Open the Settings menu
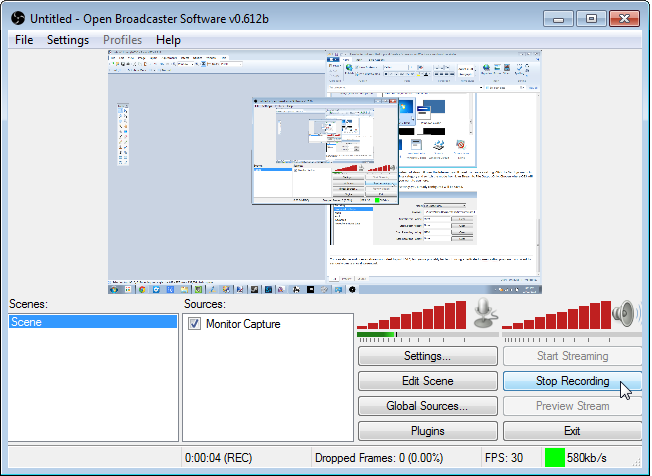652x476 pixels. [x=68, y=40]
